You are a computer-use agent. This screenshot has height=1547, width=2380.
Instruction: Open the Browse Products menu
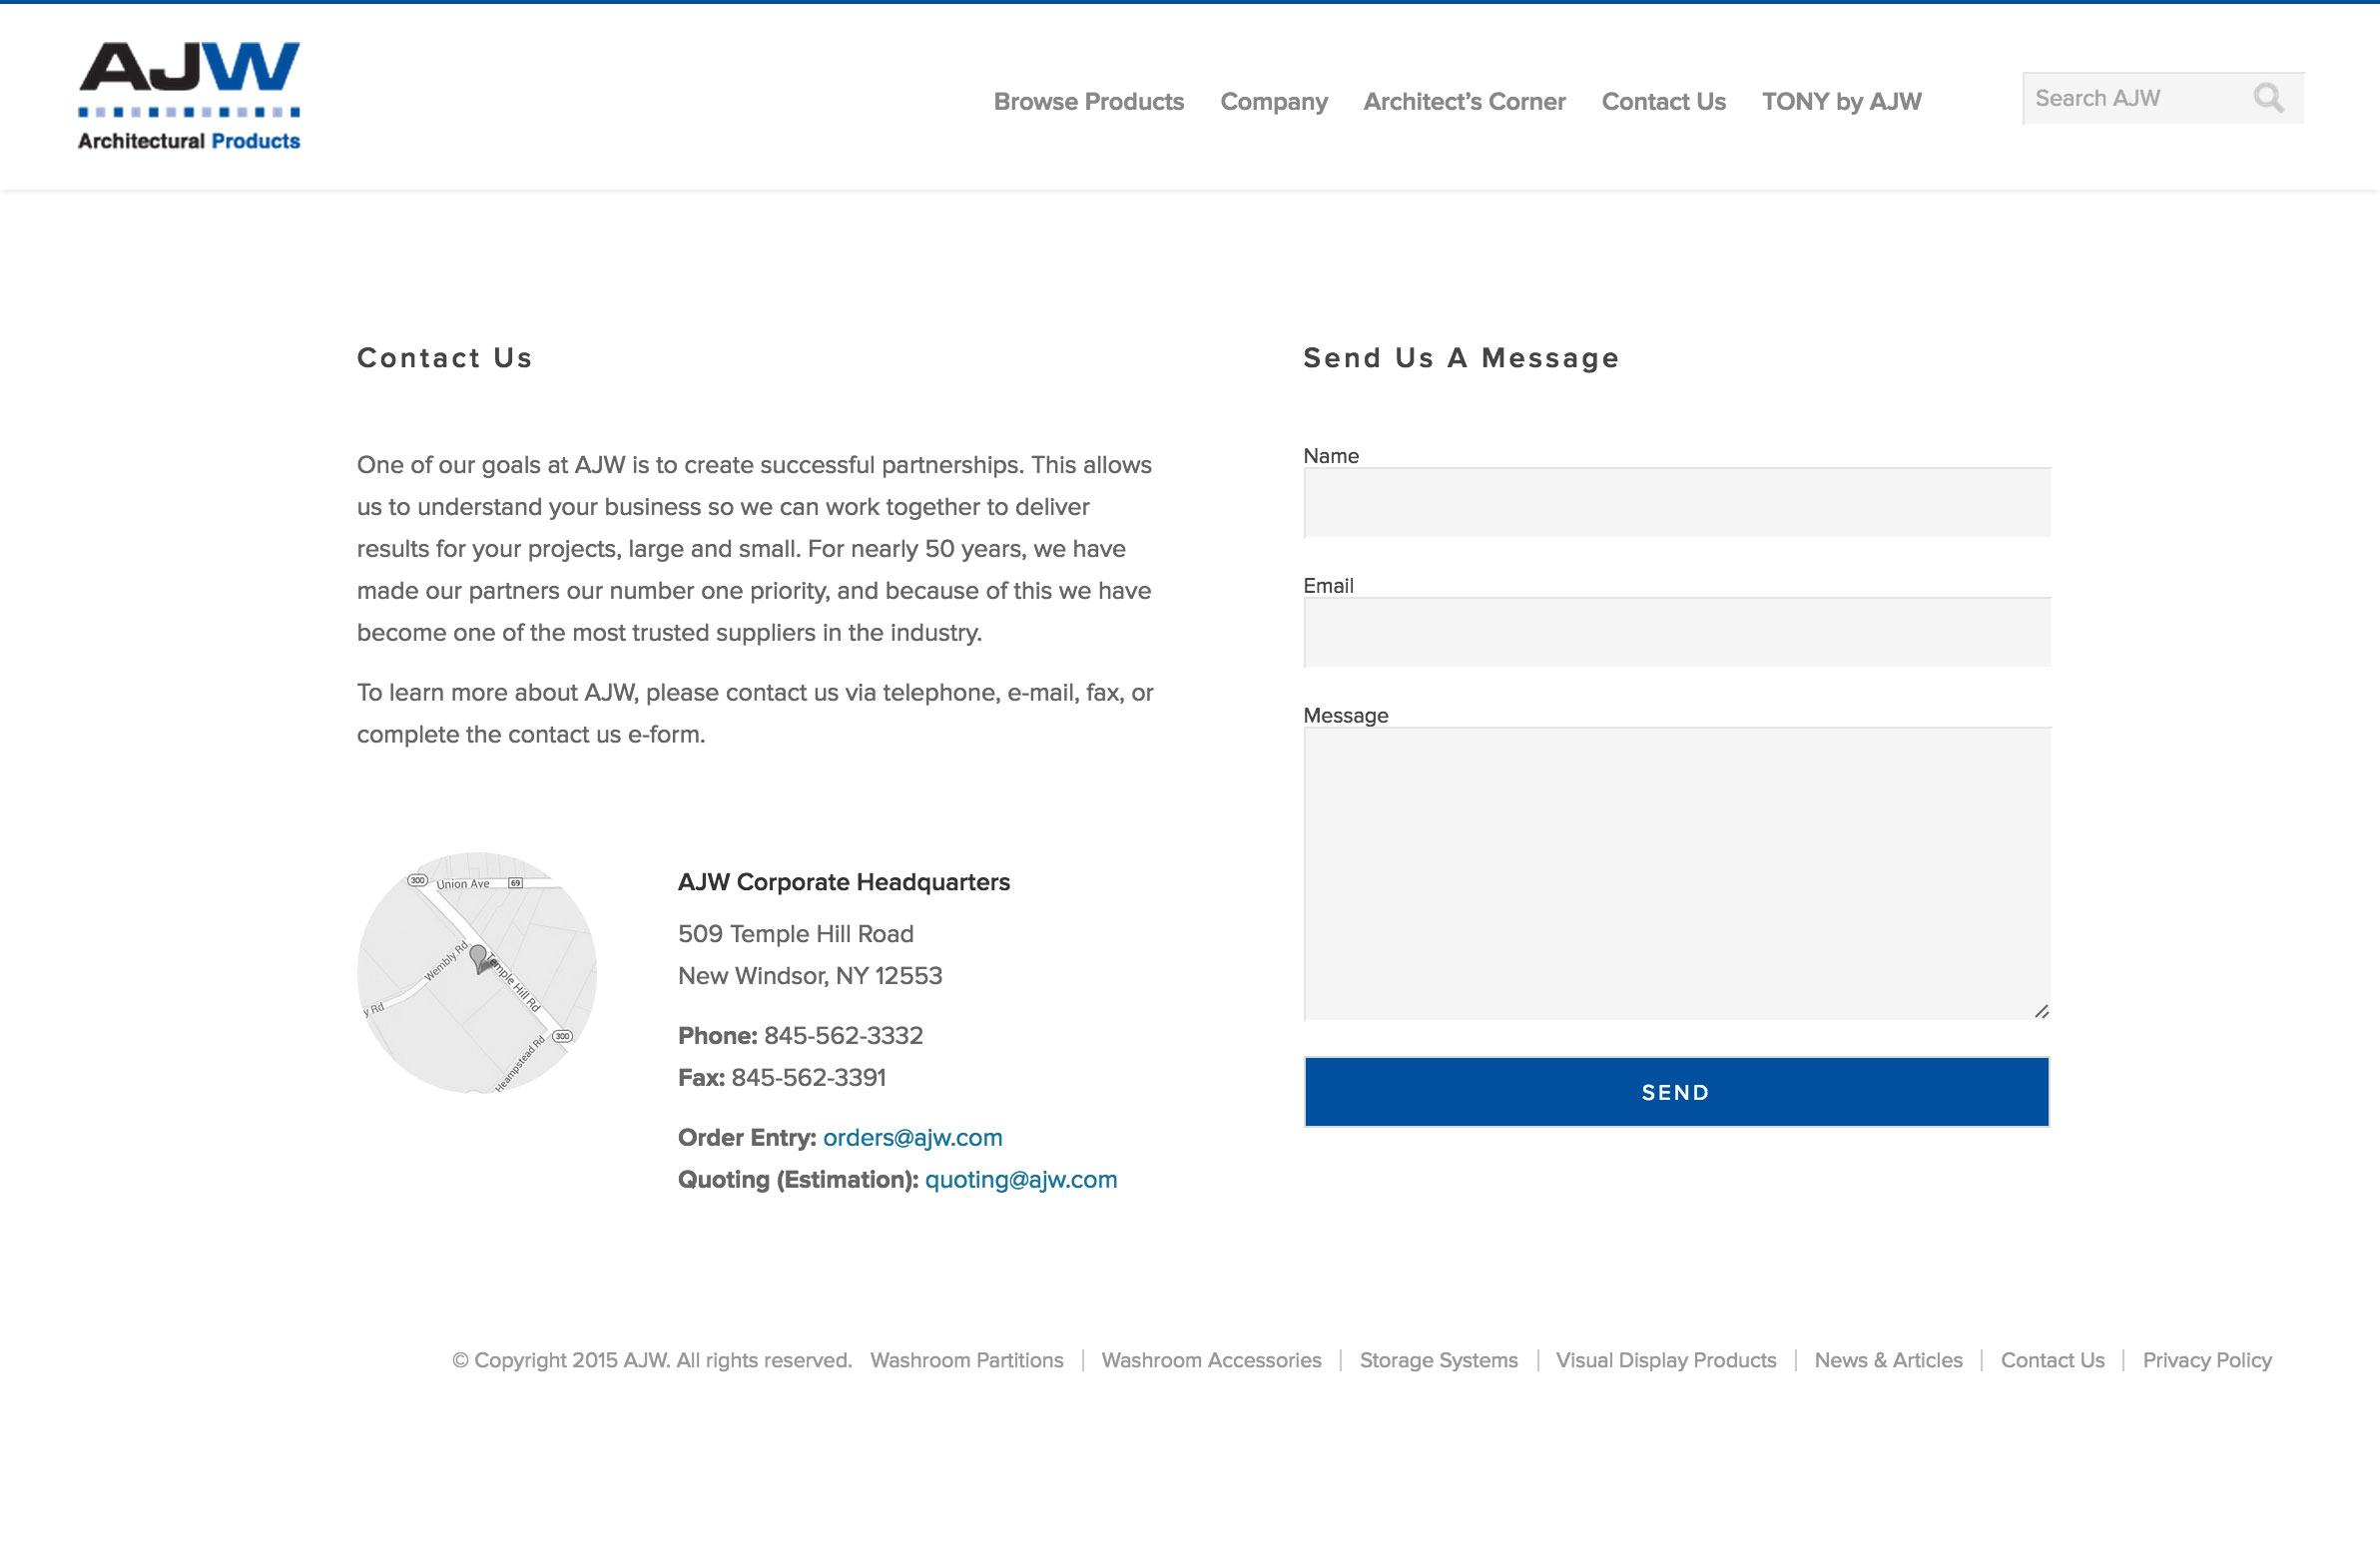point(1088,102)
